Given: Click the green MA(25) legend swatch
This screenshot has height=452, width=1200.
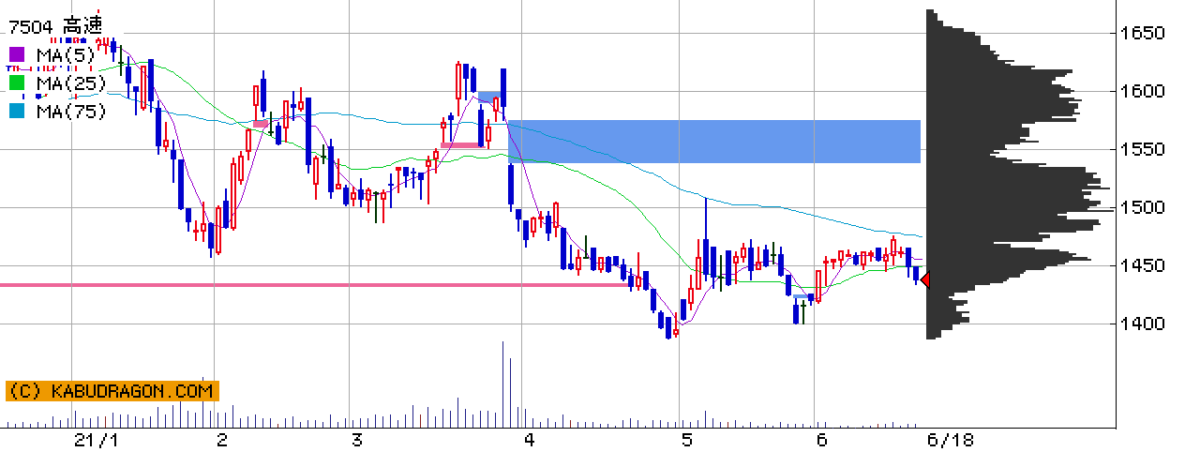Looking at the screenshot, I should 17,82.
